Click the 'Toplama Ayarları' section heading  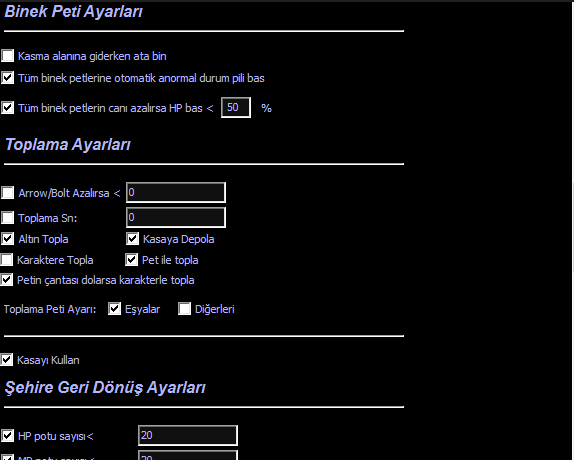[x=68, y=145]
